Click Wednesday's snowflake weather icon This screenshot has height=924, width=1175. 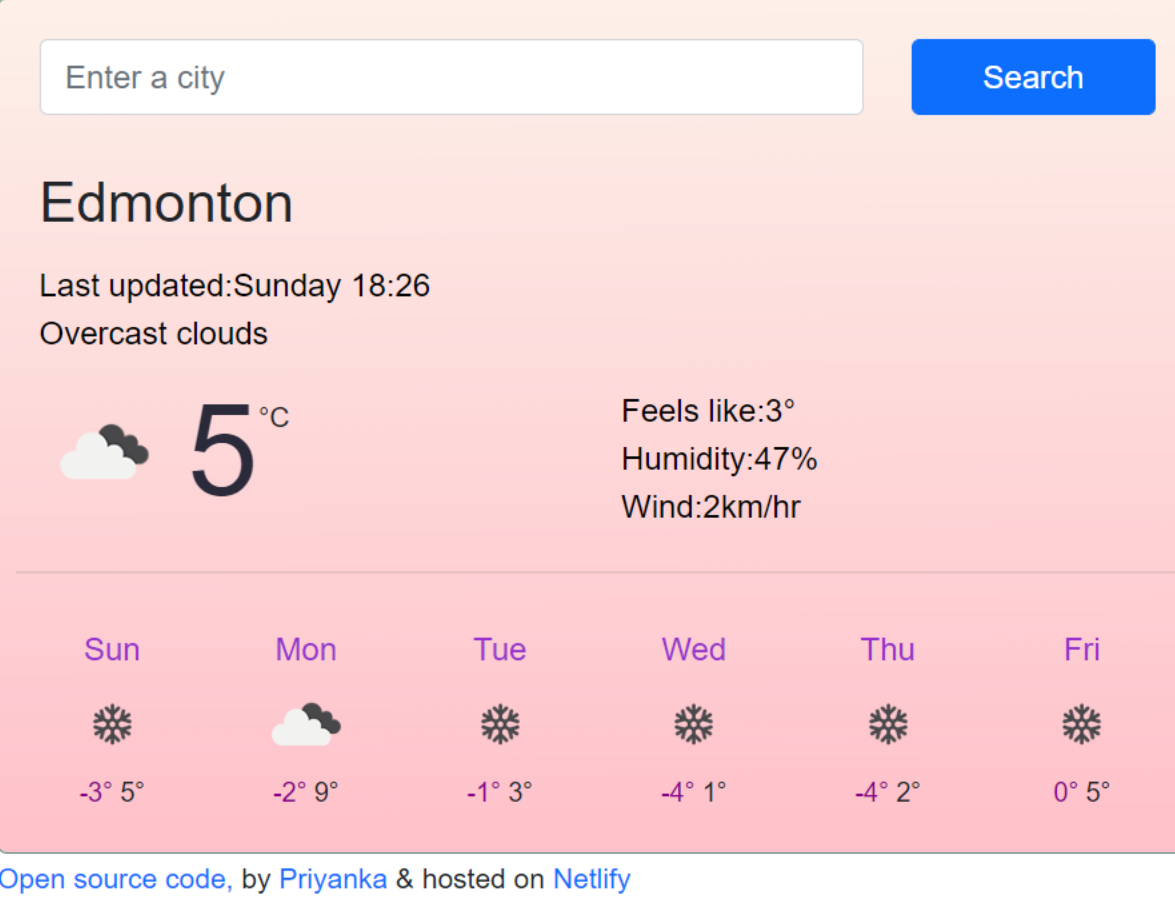(x=694, y=723)
